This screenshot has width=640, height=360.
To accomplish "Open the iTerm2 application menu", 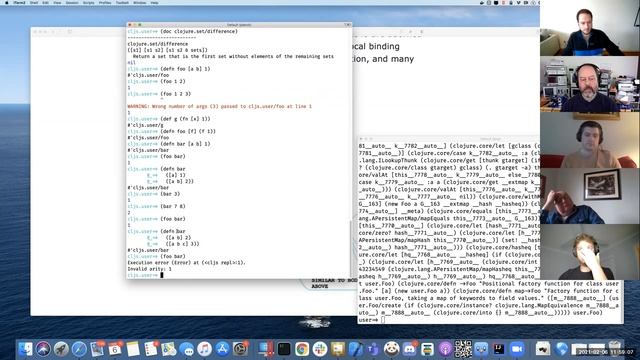I will click(x=19, y=2).
